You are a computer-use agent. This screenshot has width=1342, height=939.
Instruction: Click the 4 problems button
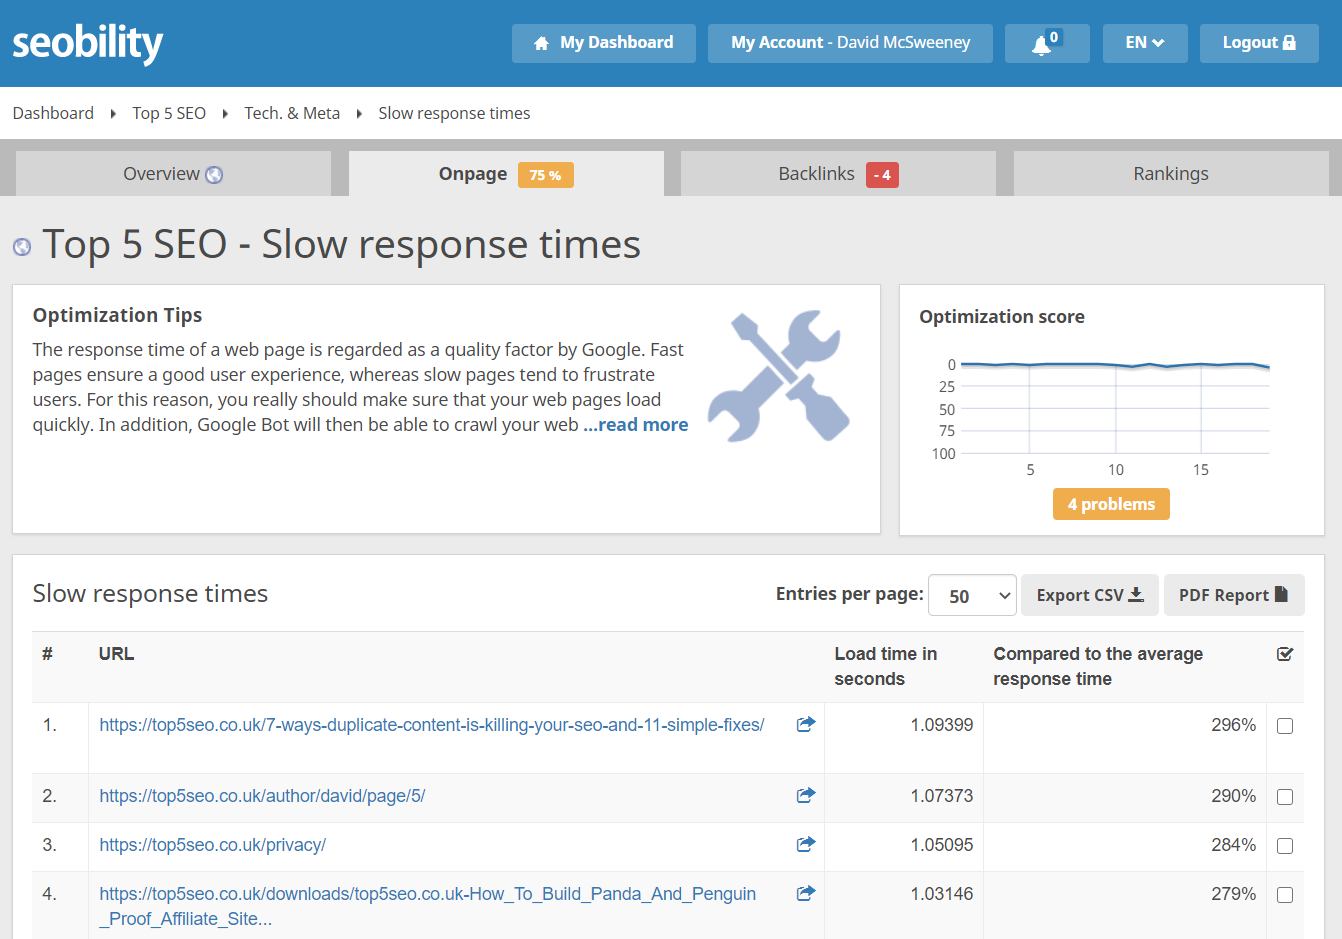click(x=1111, y=504)
